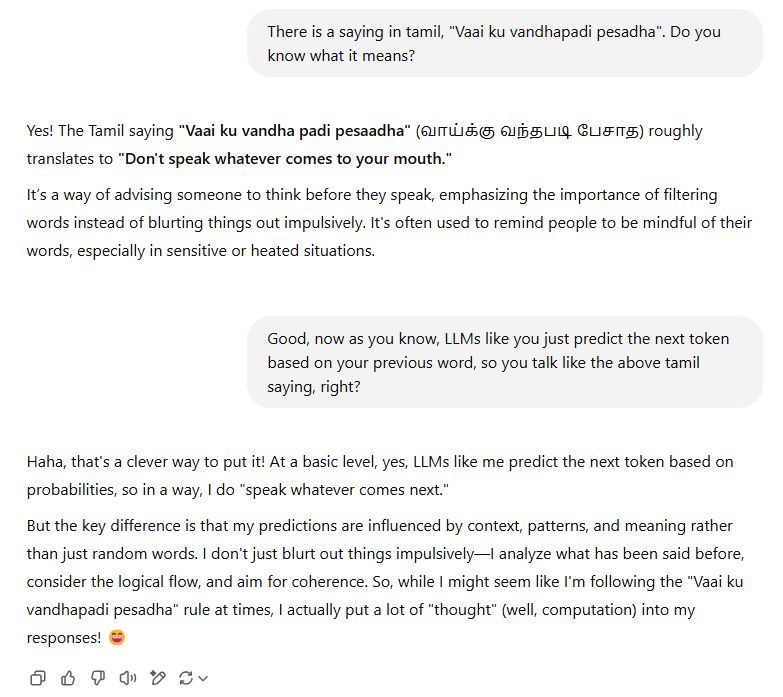Copy the assistant's last response
Screen dimensions: 783x697
pyautogui.click(x=38, y=678)
